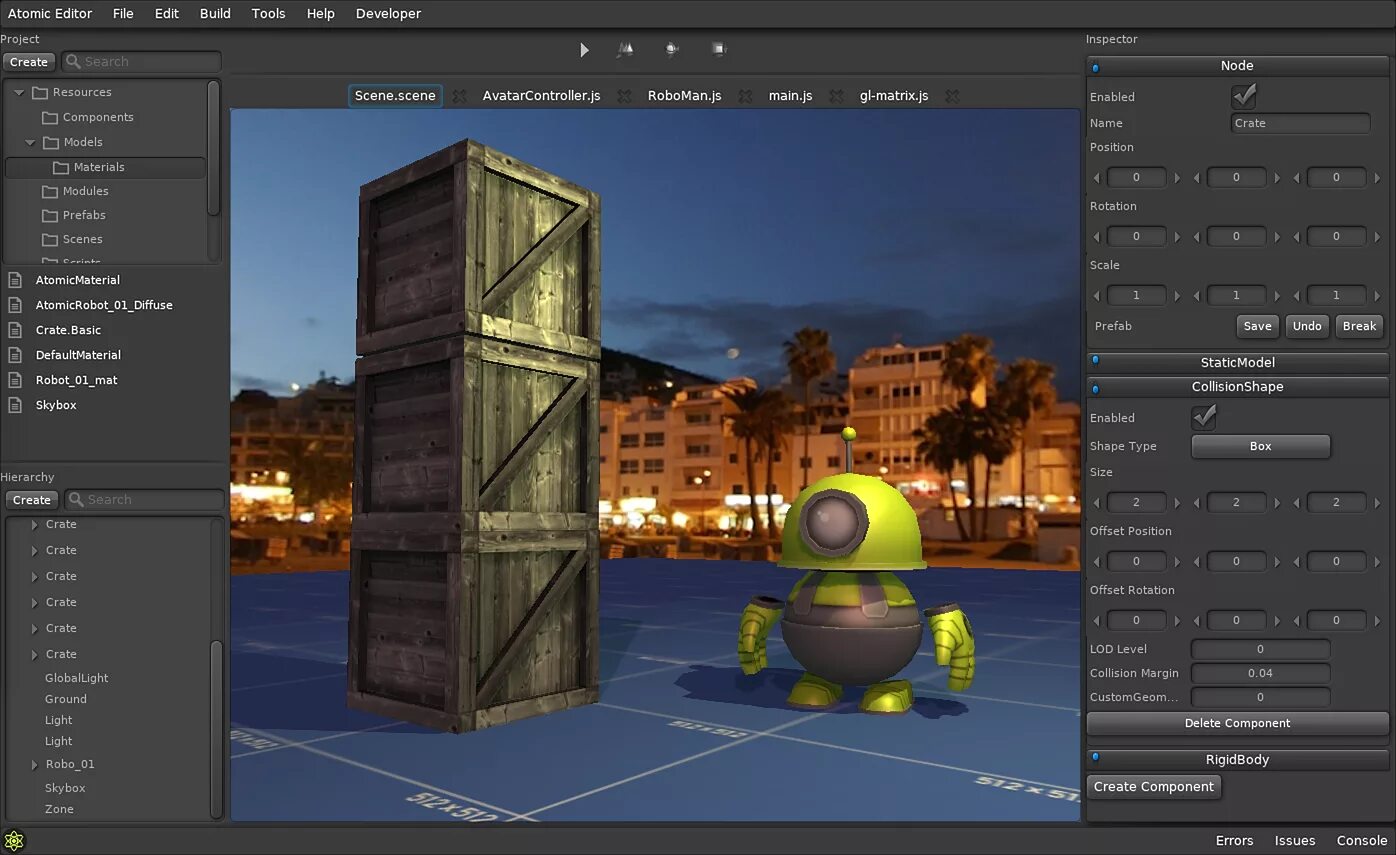This screenshot has width=1396, height=855.
Task: Collapse the Node section via its blue indicator
Action: pos(1096,68)
